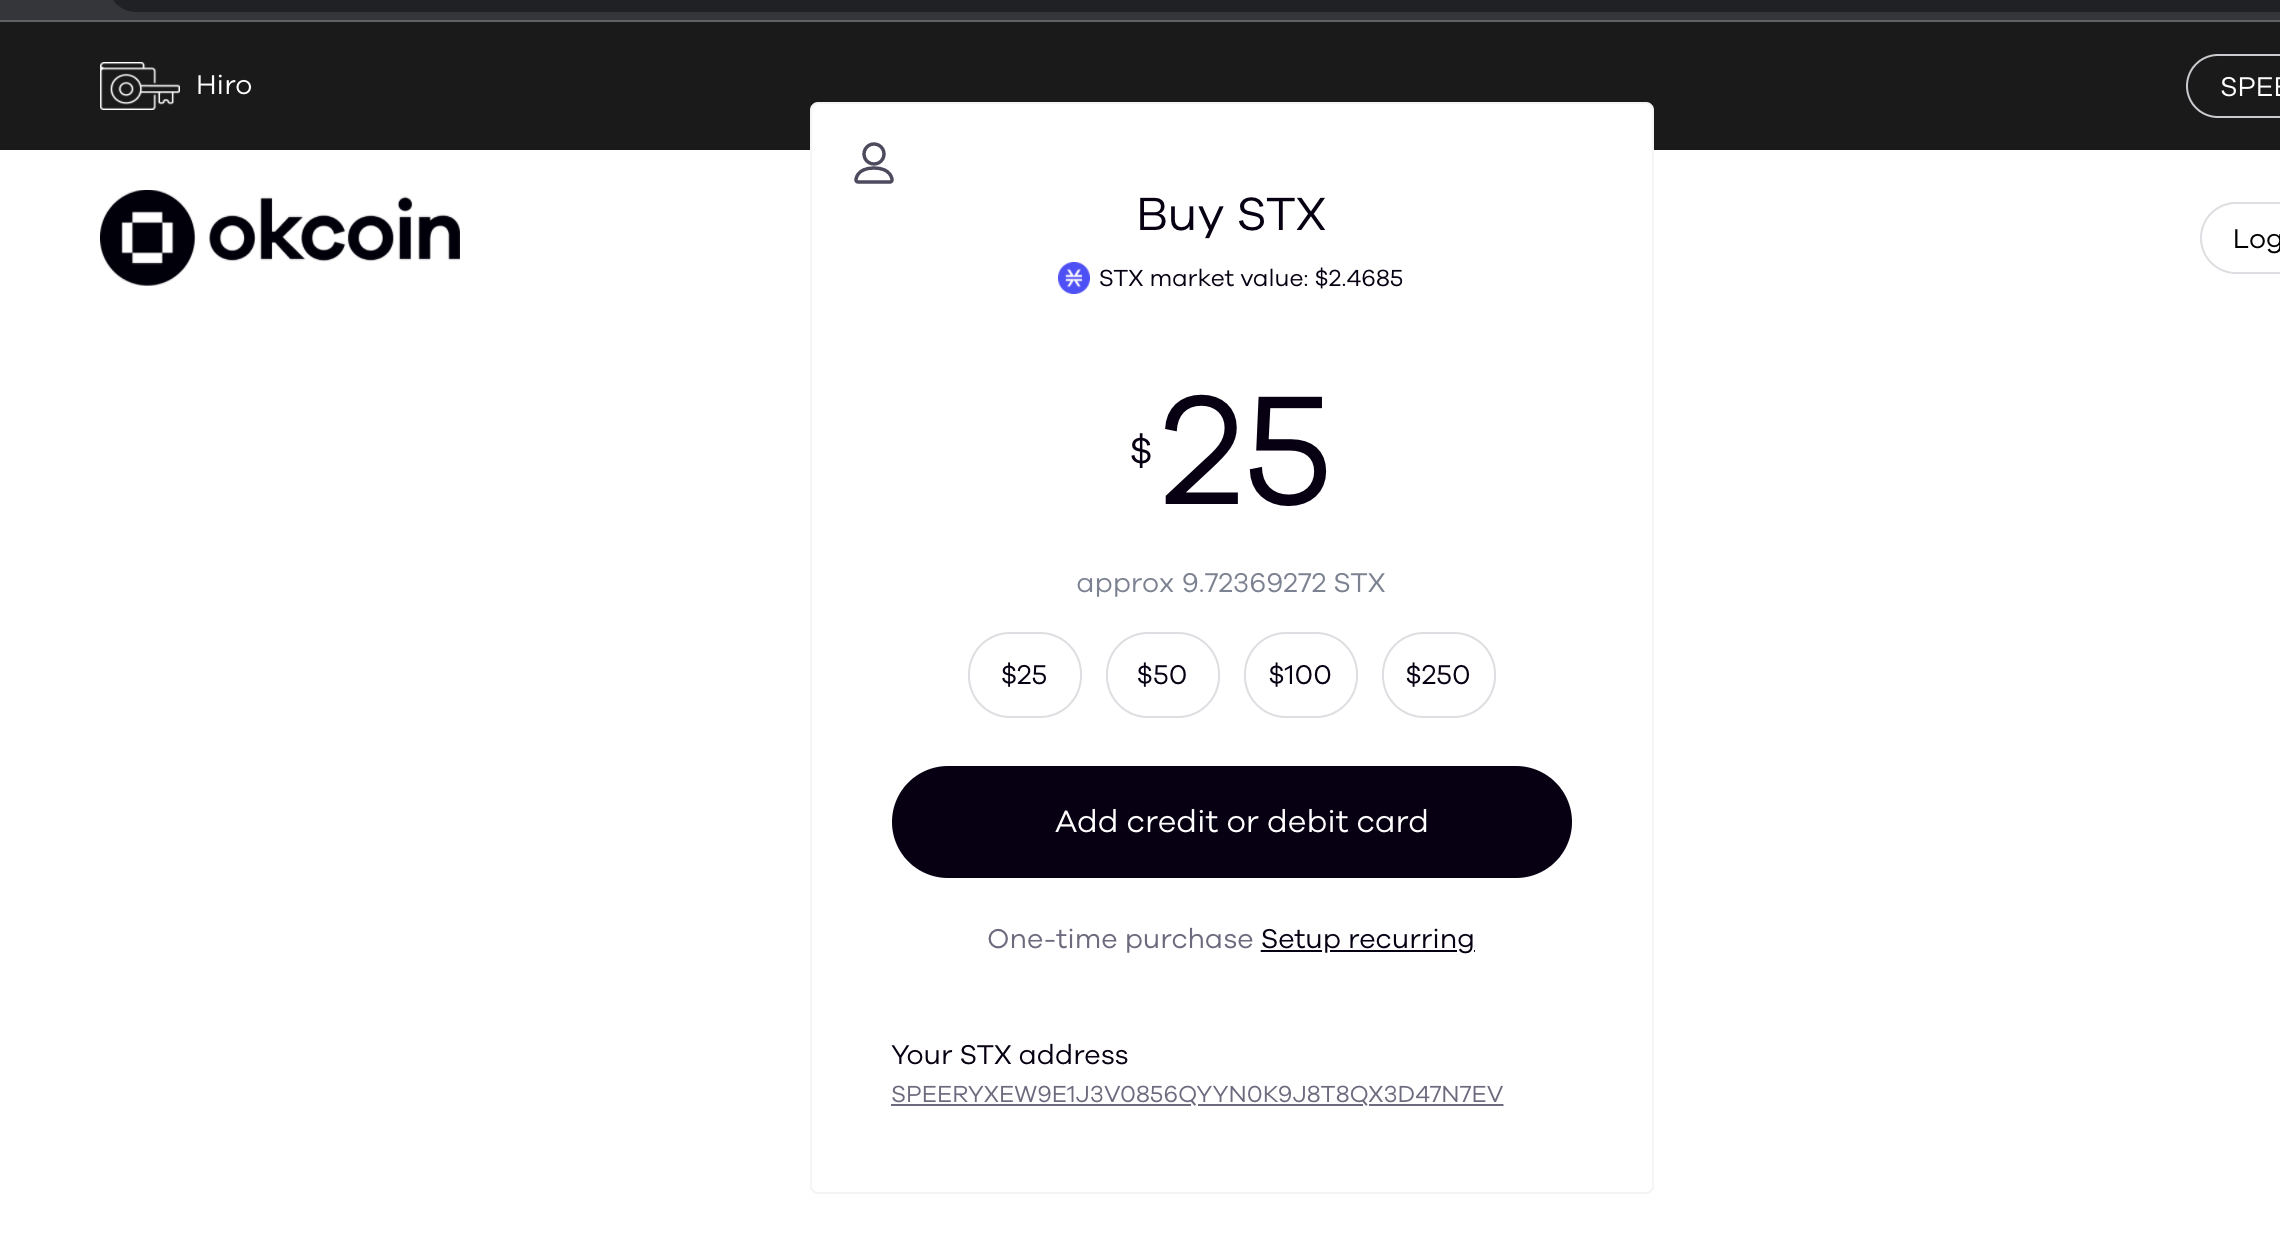Click the person silhouette above Buy STX
This screenshot has width=2280, height=1250.
point(875,164)
